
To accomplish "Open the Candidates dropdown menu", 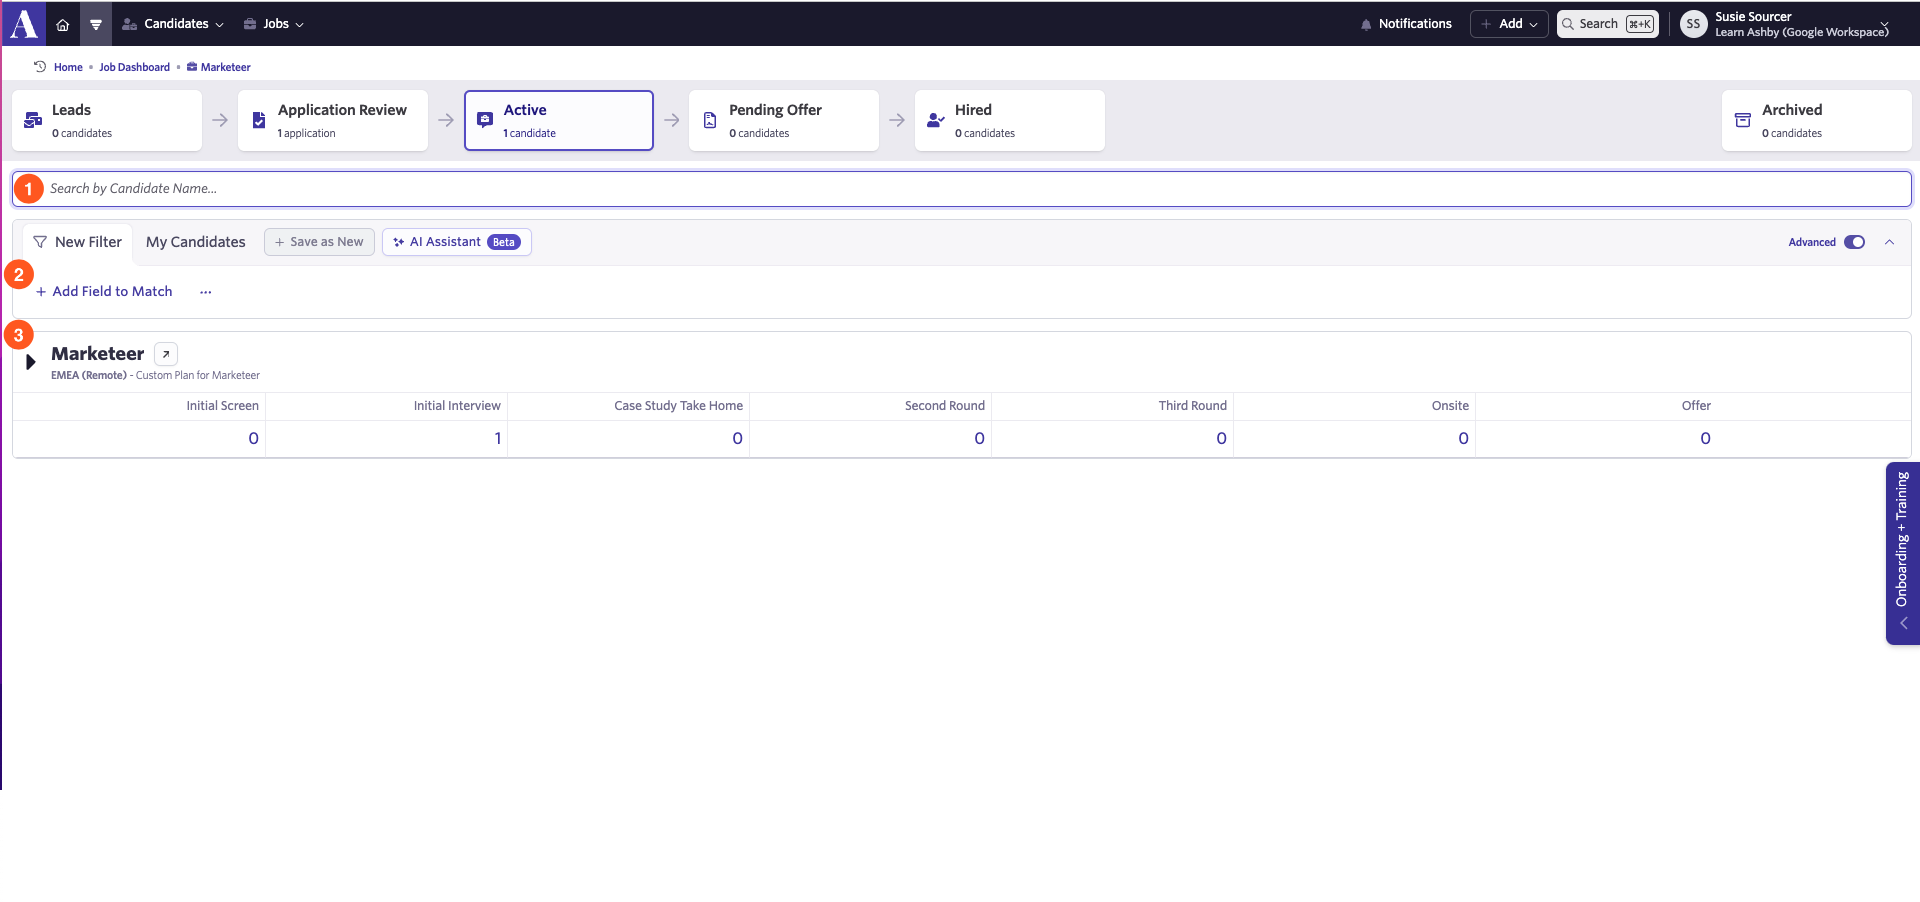I will (173, 24).
